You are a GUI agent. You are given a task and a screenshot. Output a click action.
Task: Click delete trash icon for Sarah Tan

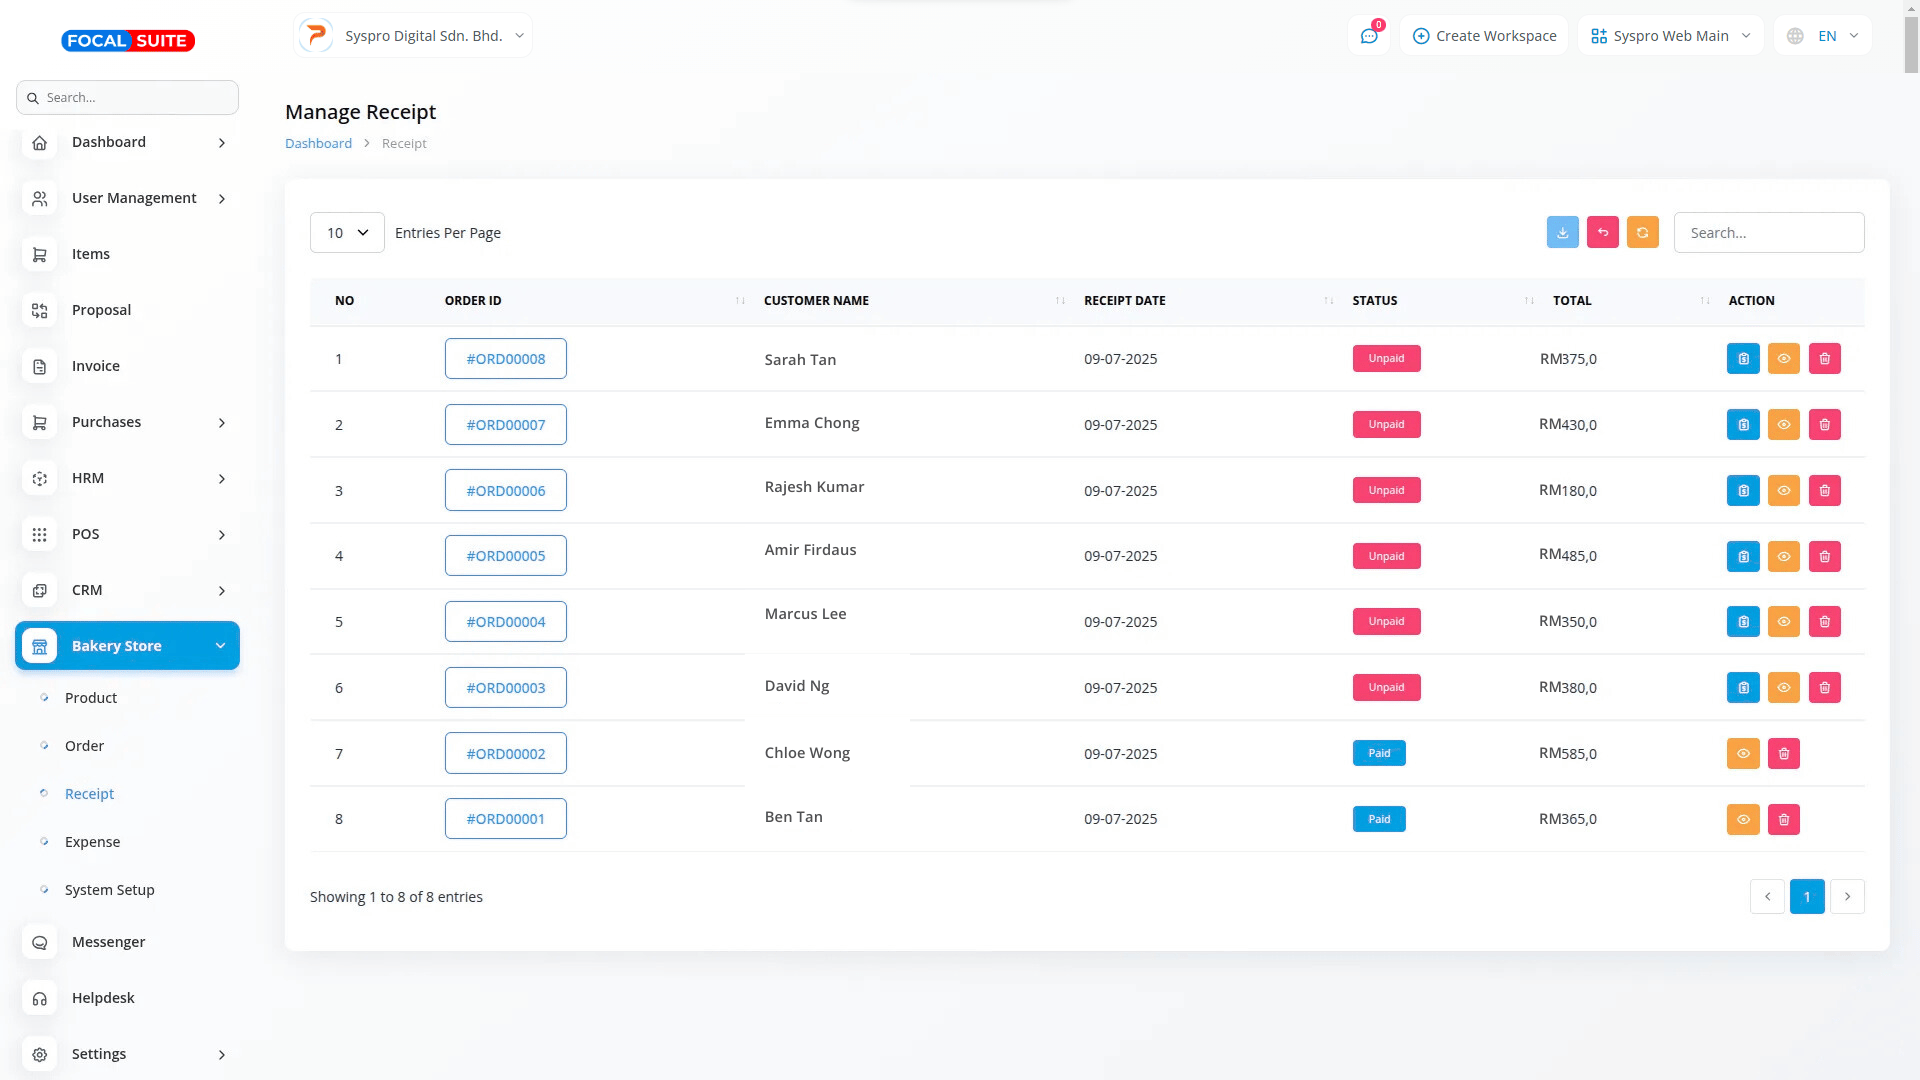1824,359
